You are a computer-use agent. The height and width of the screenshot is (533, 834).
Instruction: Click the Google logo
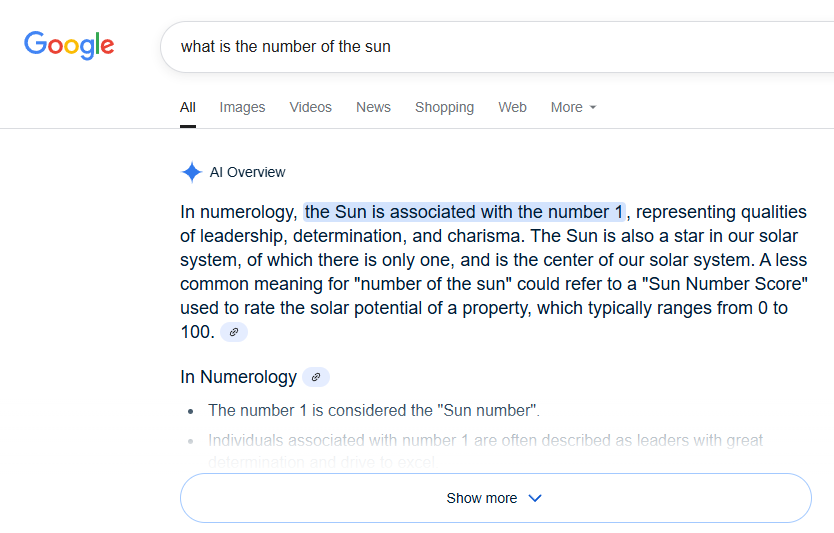pyautogui.click(x=69, y=45)
